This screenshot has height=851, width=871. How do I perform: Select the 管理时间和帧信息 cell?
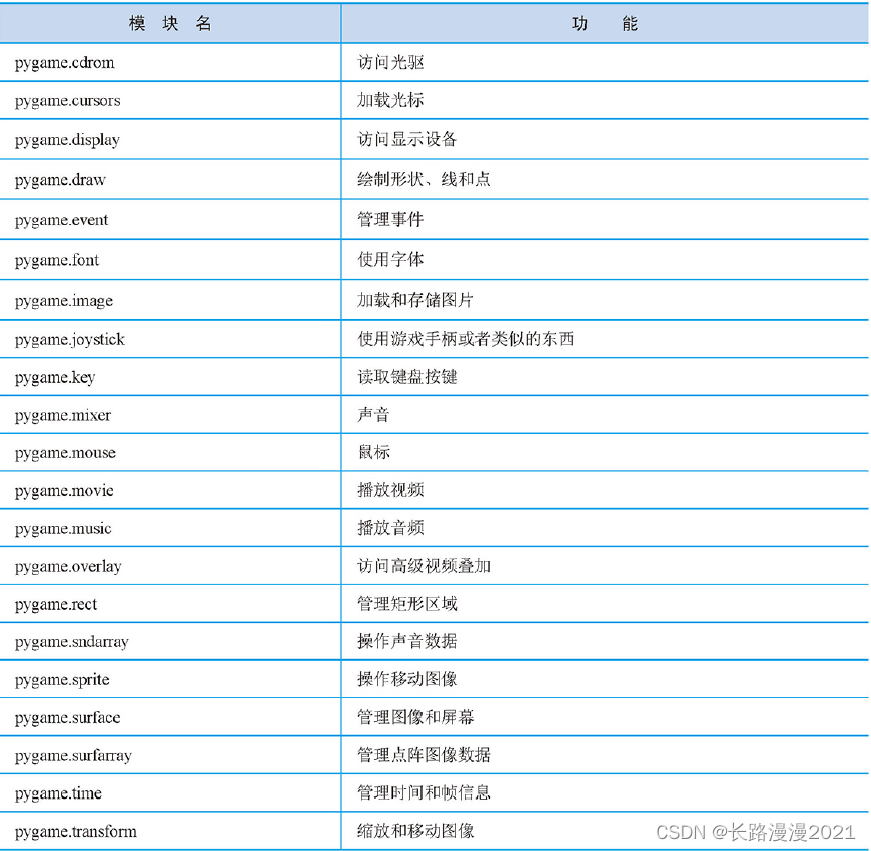tap(424, 793)
